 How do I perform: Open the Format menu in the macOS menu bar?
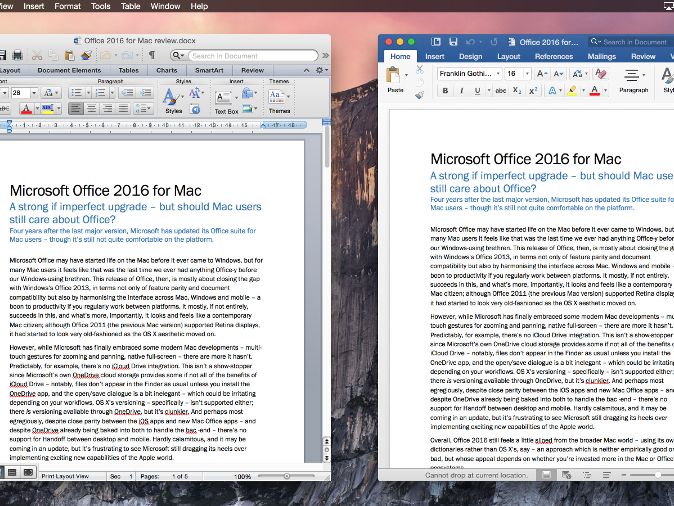67,6
